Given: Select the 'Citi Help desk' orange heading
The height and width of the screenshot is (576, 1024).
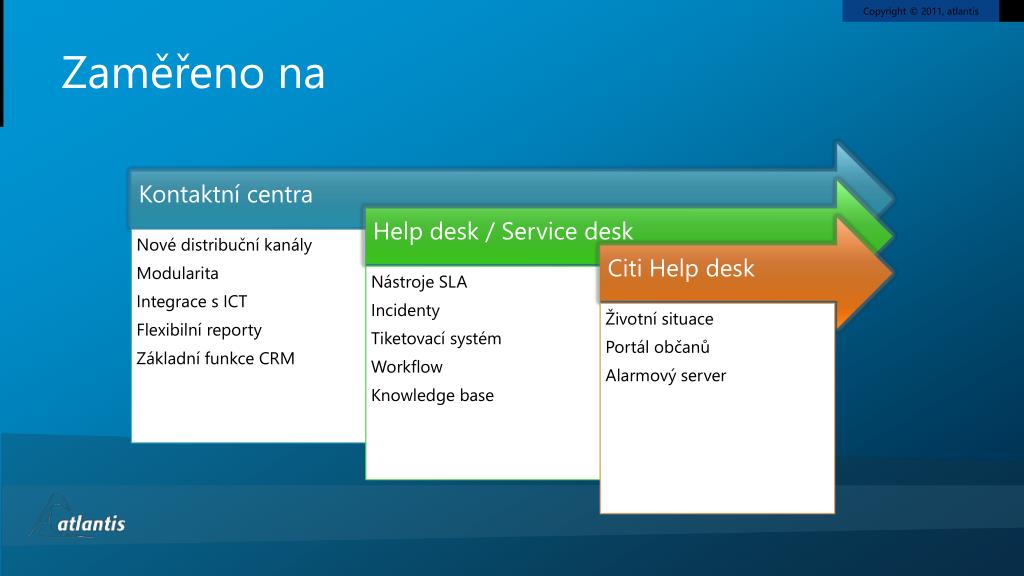Looking at the screenshot, I should (x=680, y=268).
